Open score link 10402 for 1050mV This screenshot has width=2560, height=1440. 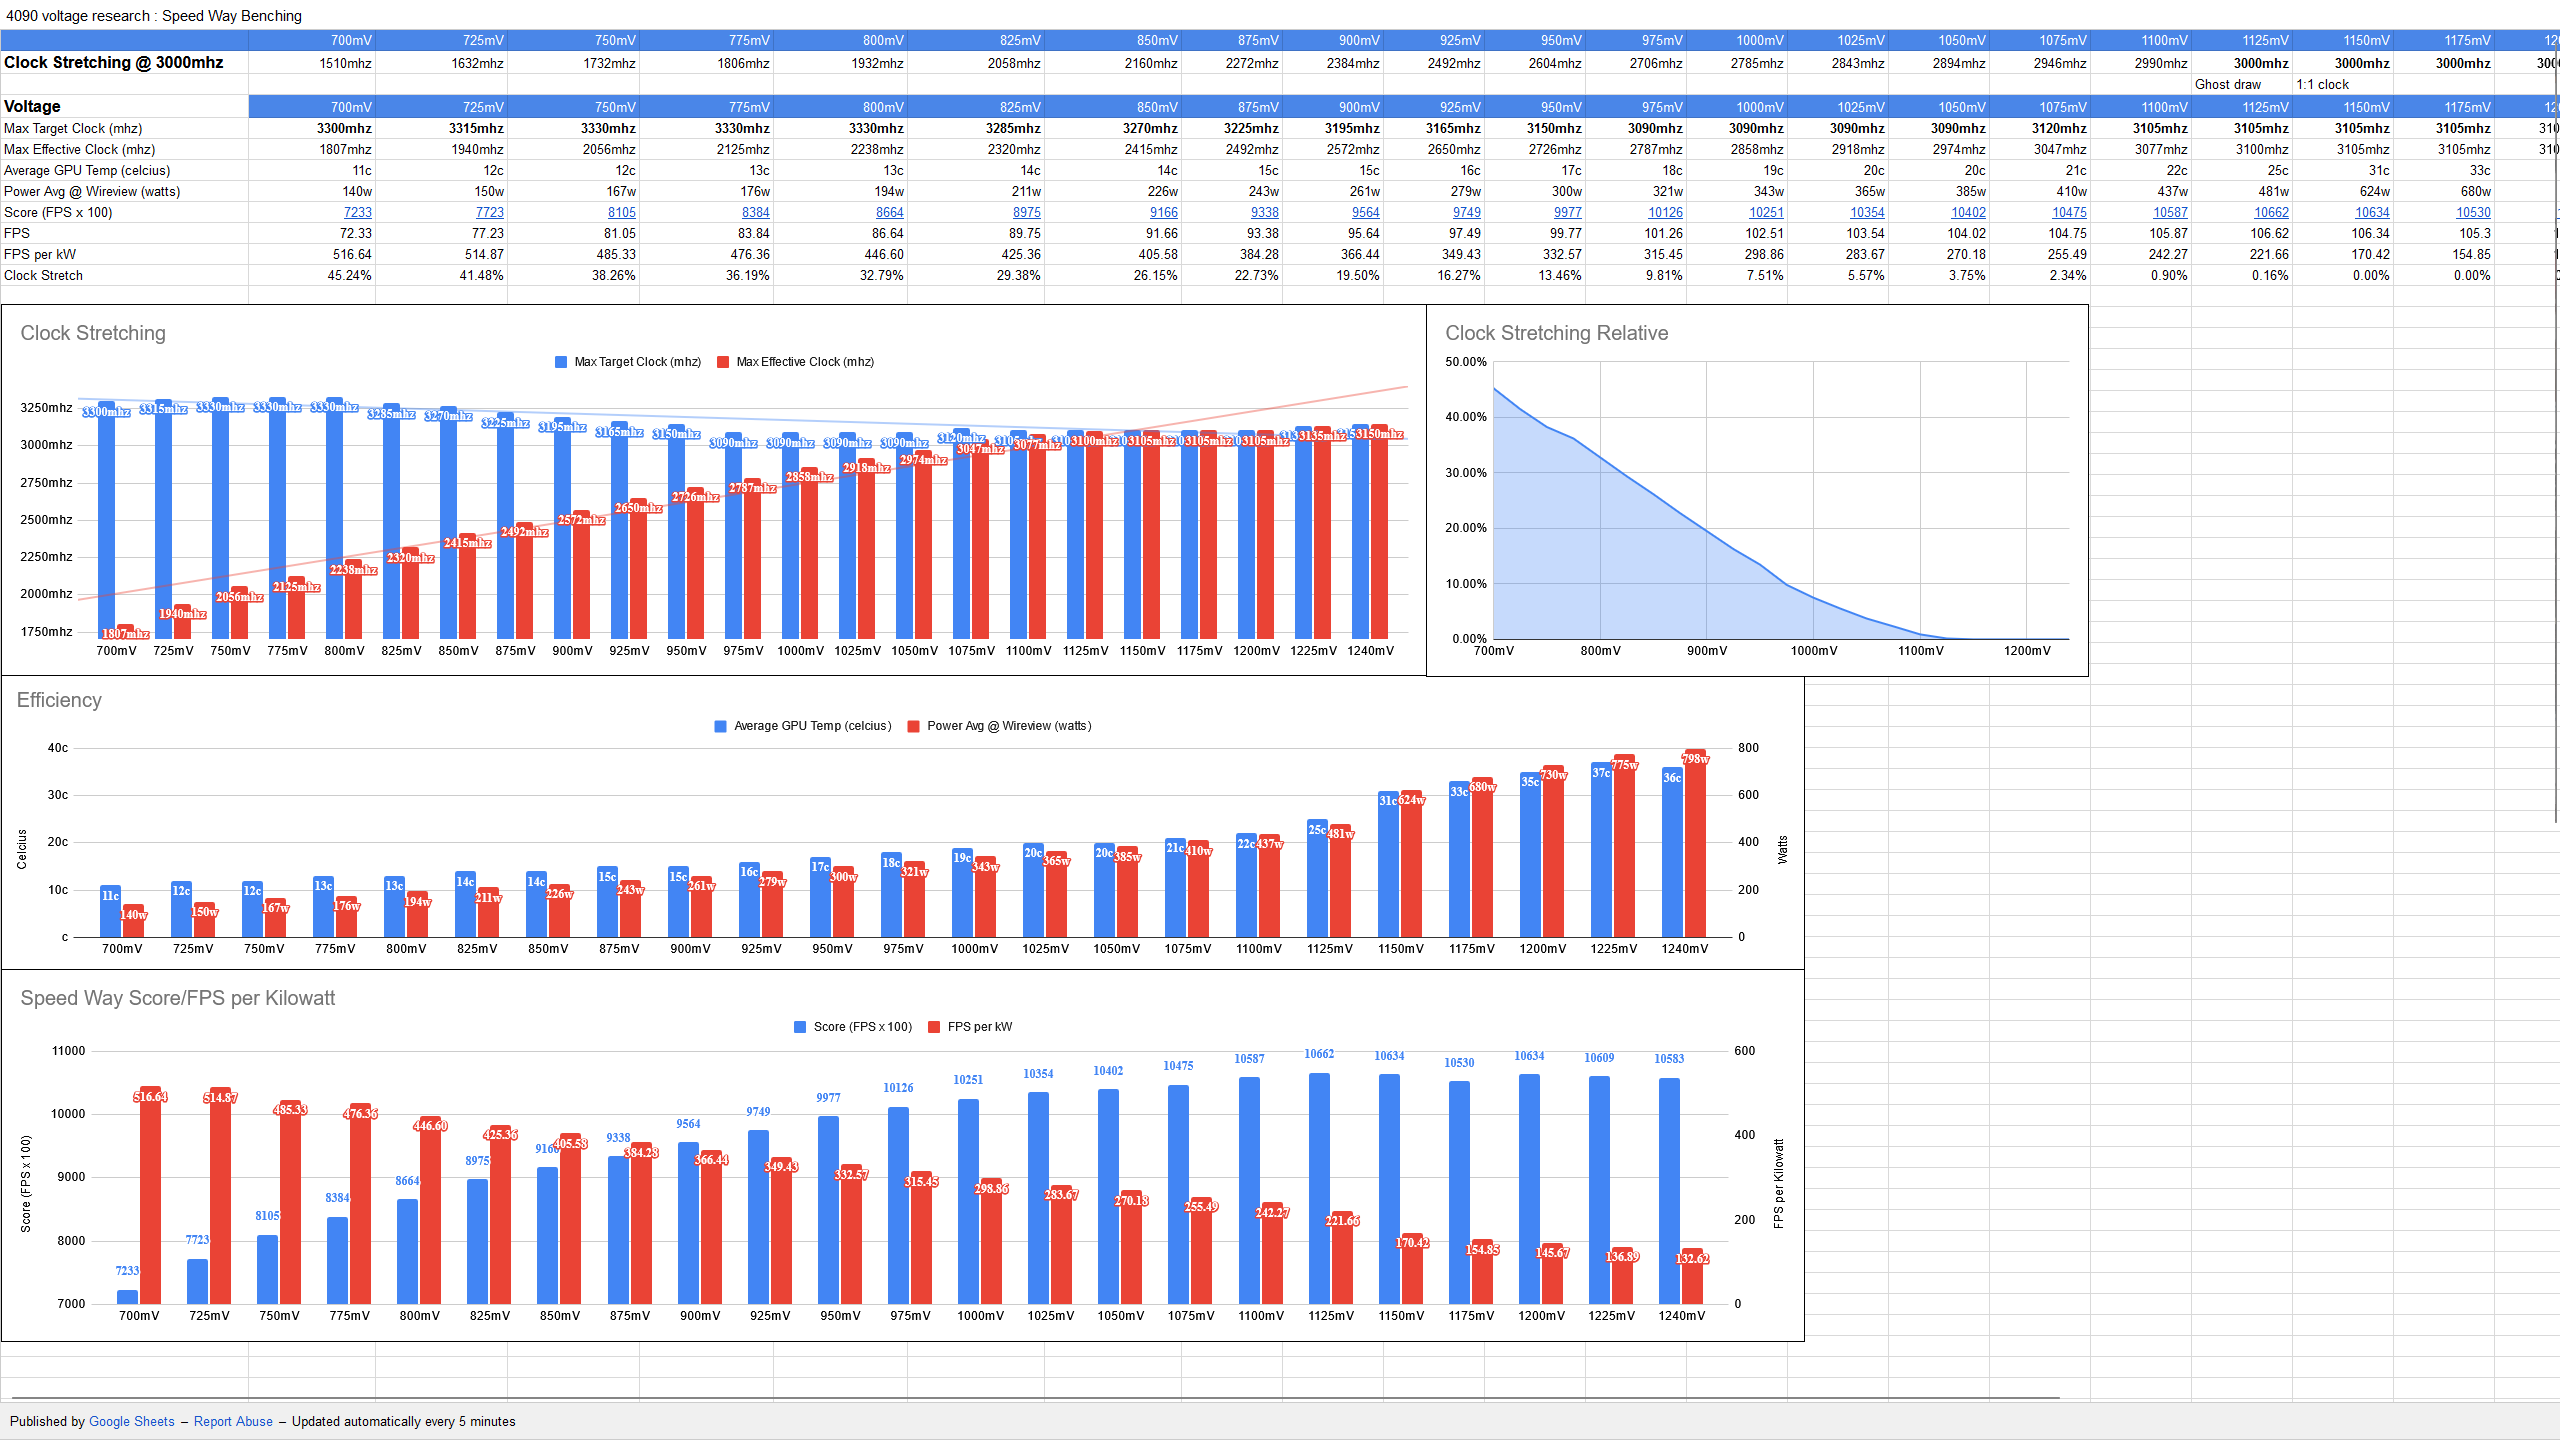click(x=1968, y=212)
